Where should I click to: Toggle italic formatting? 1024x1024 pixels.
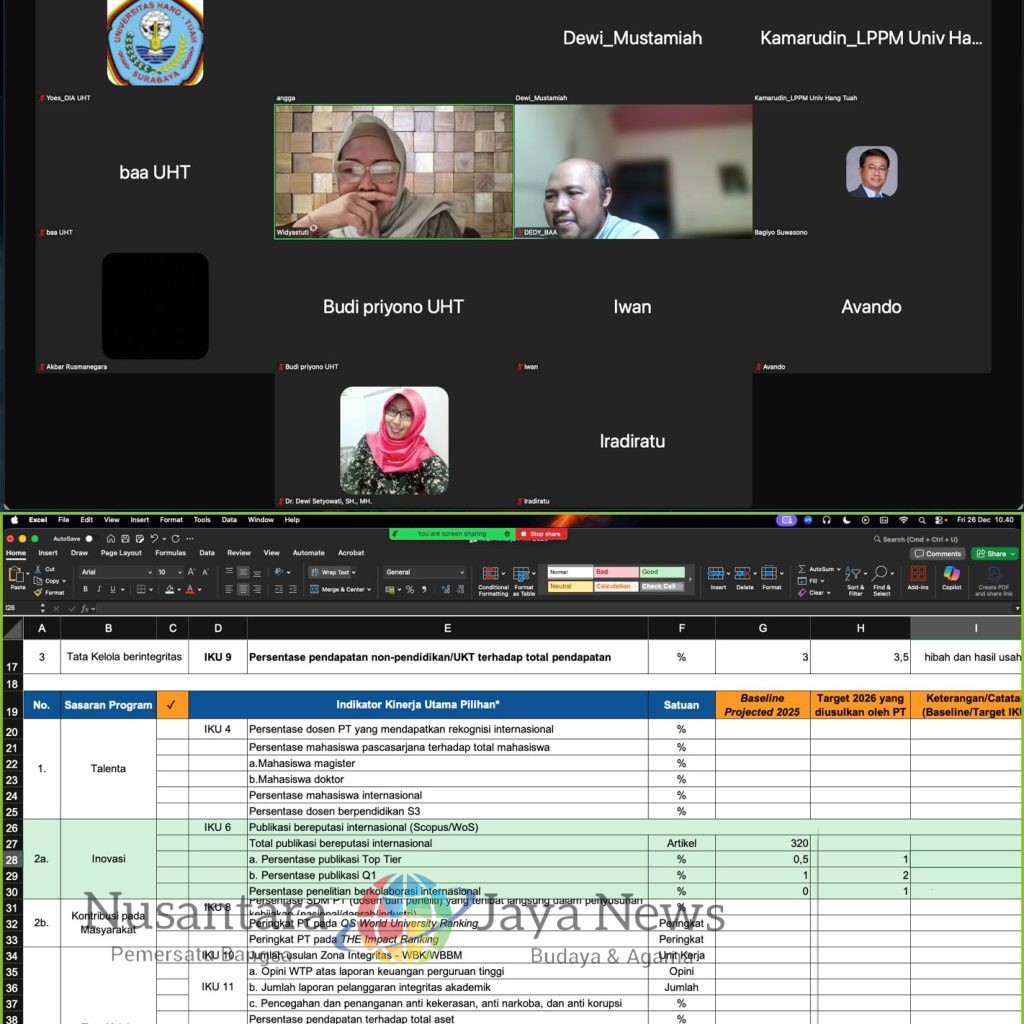pyautogui.click(x=98, y=590)
